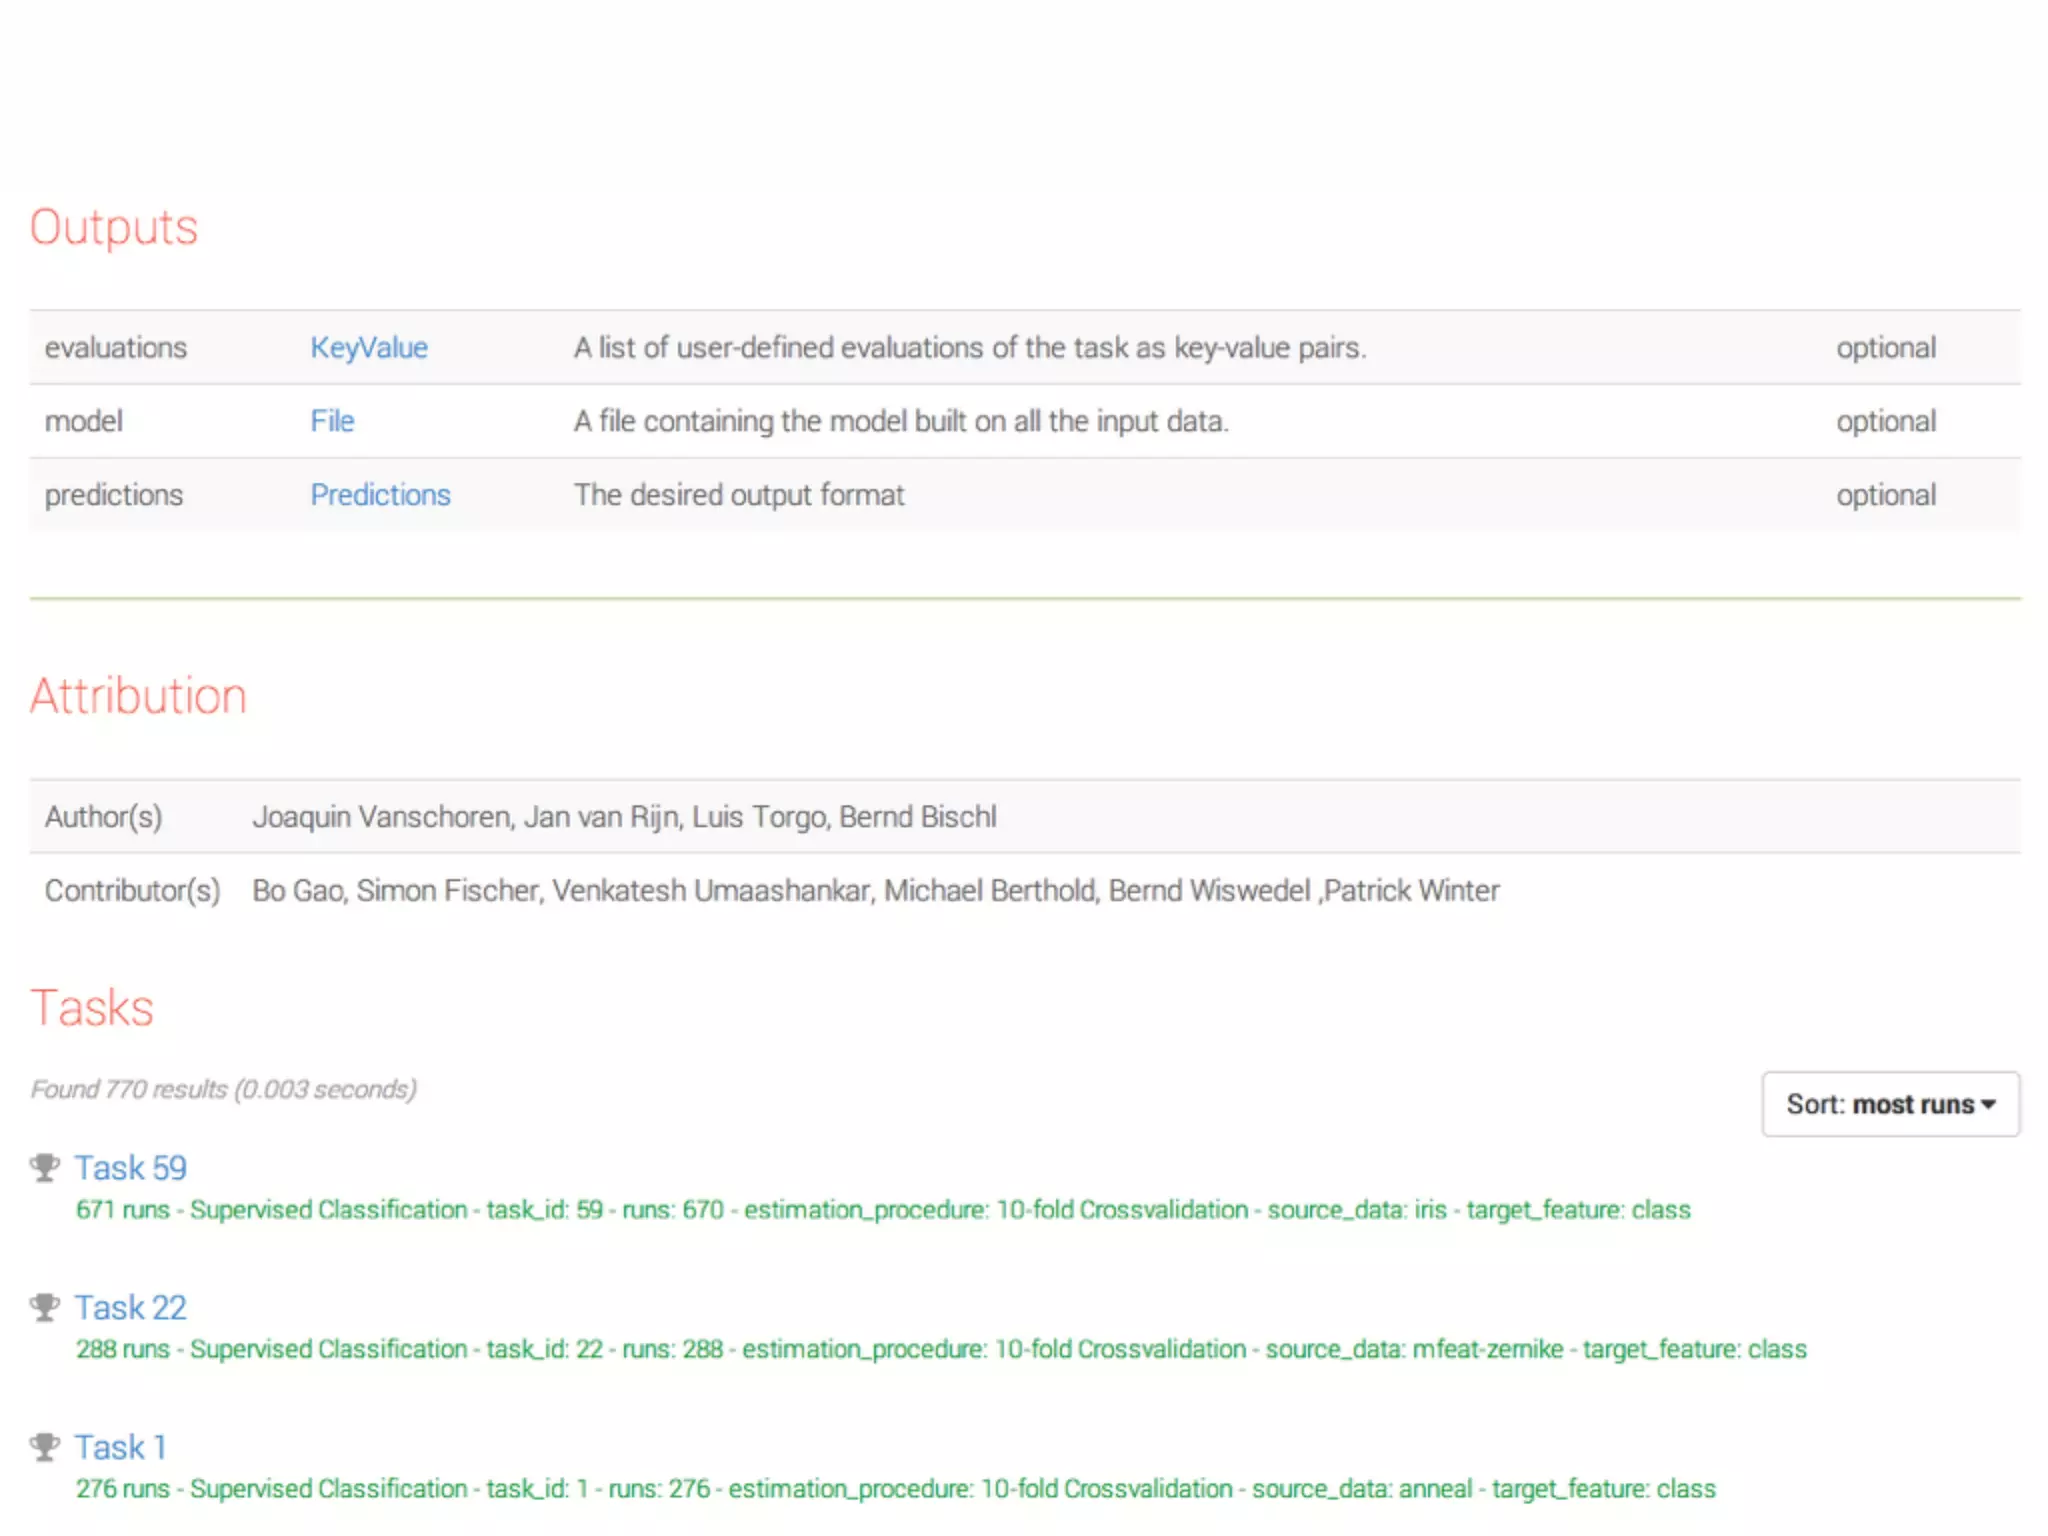
Task: Click the Found 770 results text
Action: tap(223, 1089)
